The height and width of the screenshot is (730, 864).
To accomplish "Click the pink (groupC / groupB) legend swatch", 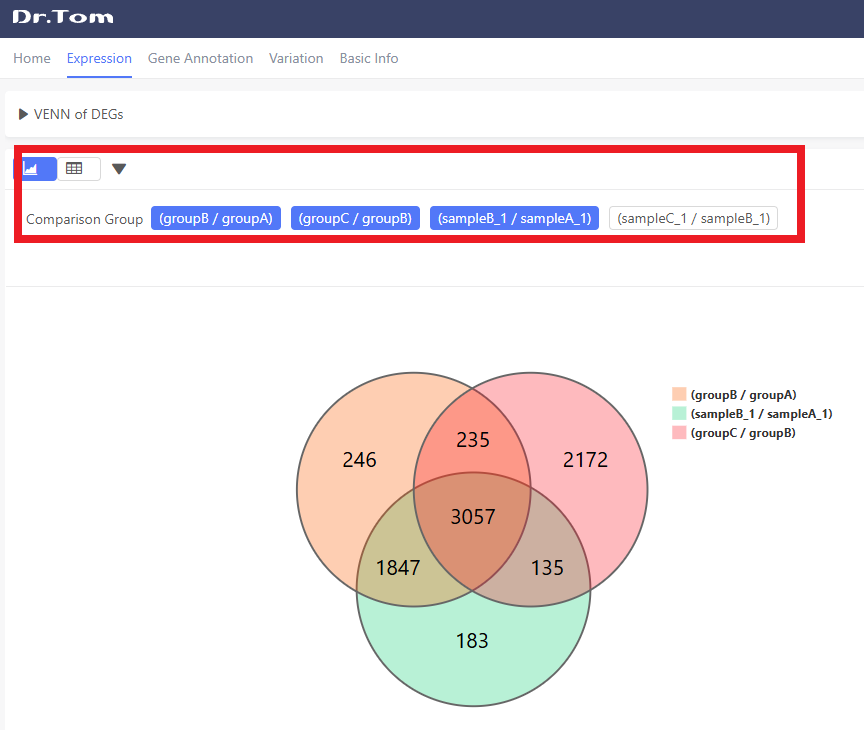I will [x=679, y=433].
